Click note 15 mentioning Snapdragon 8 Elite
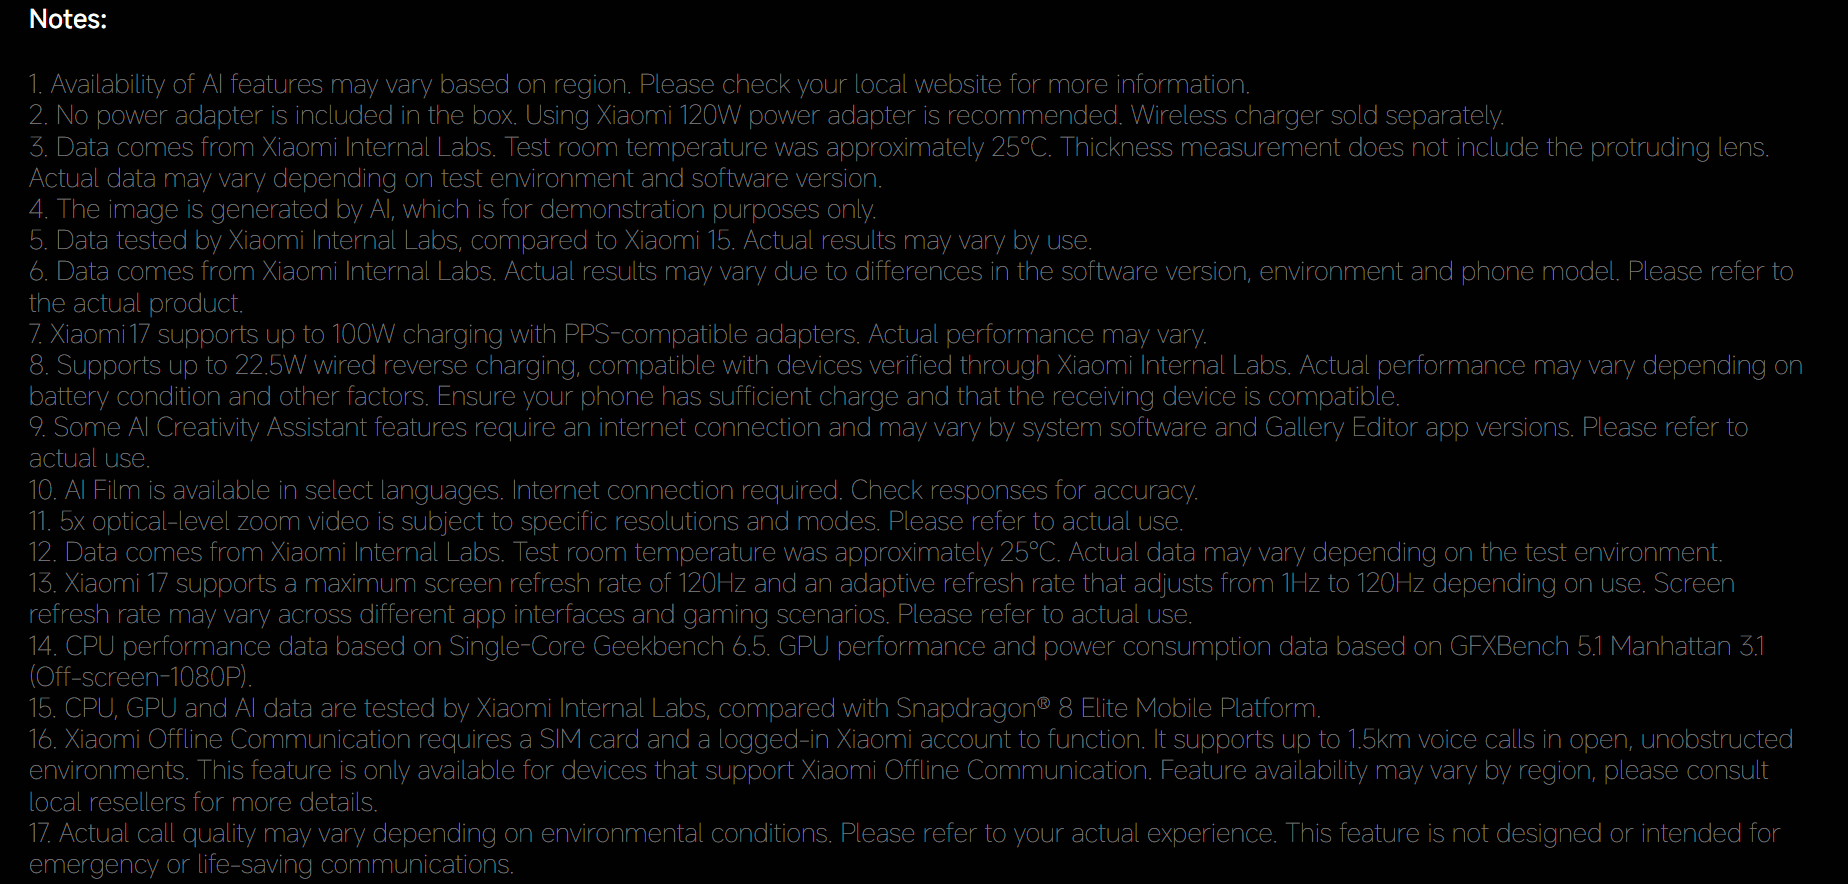The image size is (1848, 884). tap(674, 708)
